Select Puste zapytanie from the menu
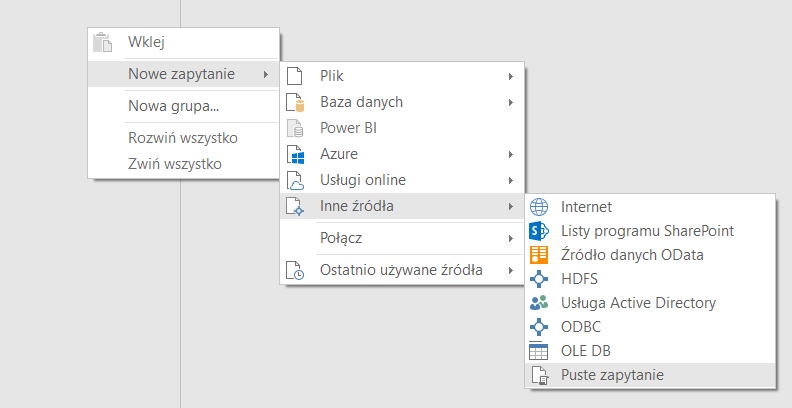Viewport: 792px width, 408px height. pyautogui.click(x=612, y=376)
